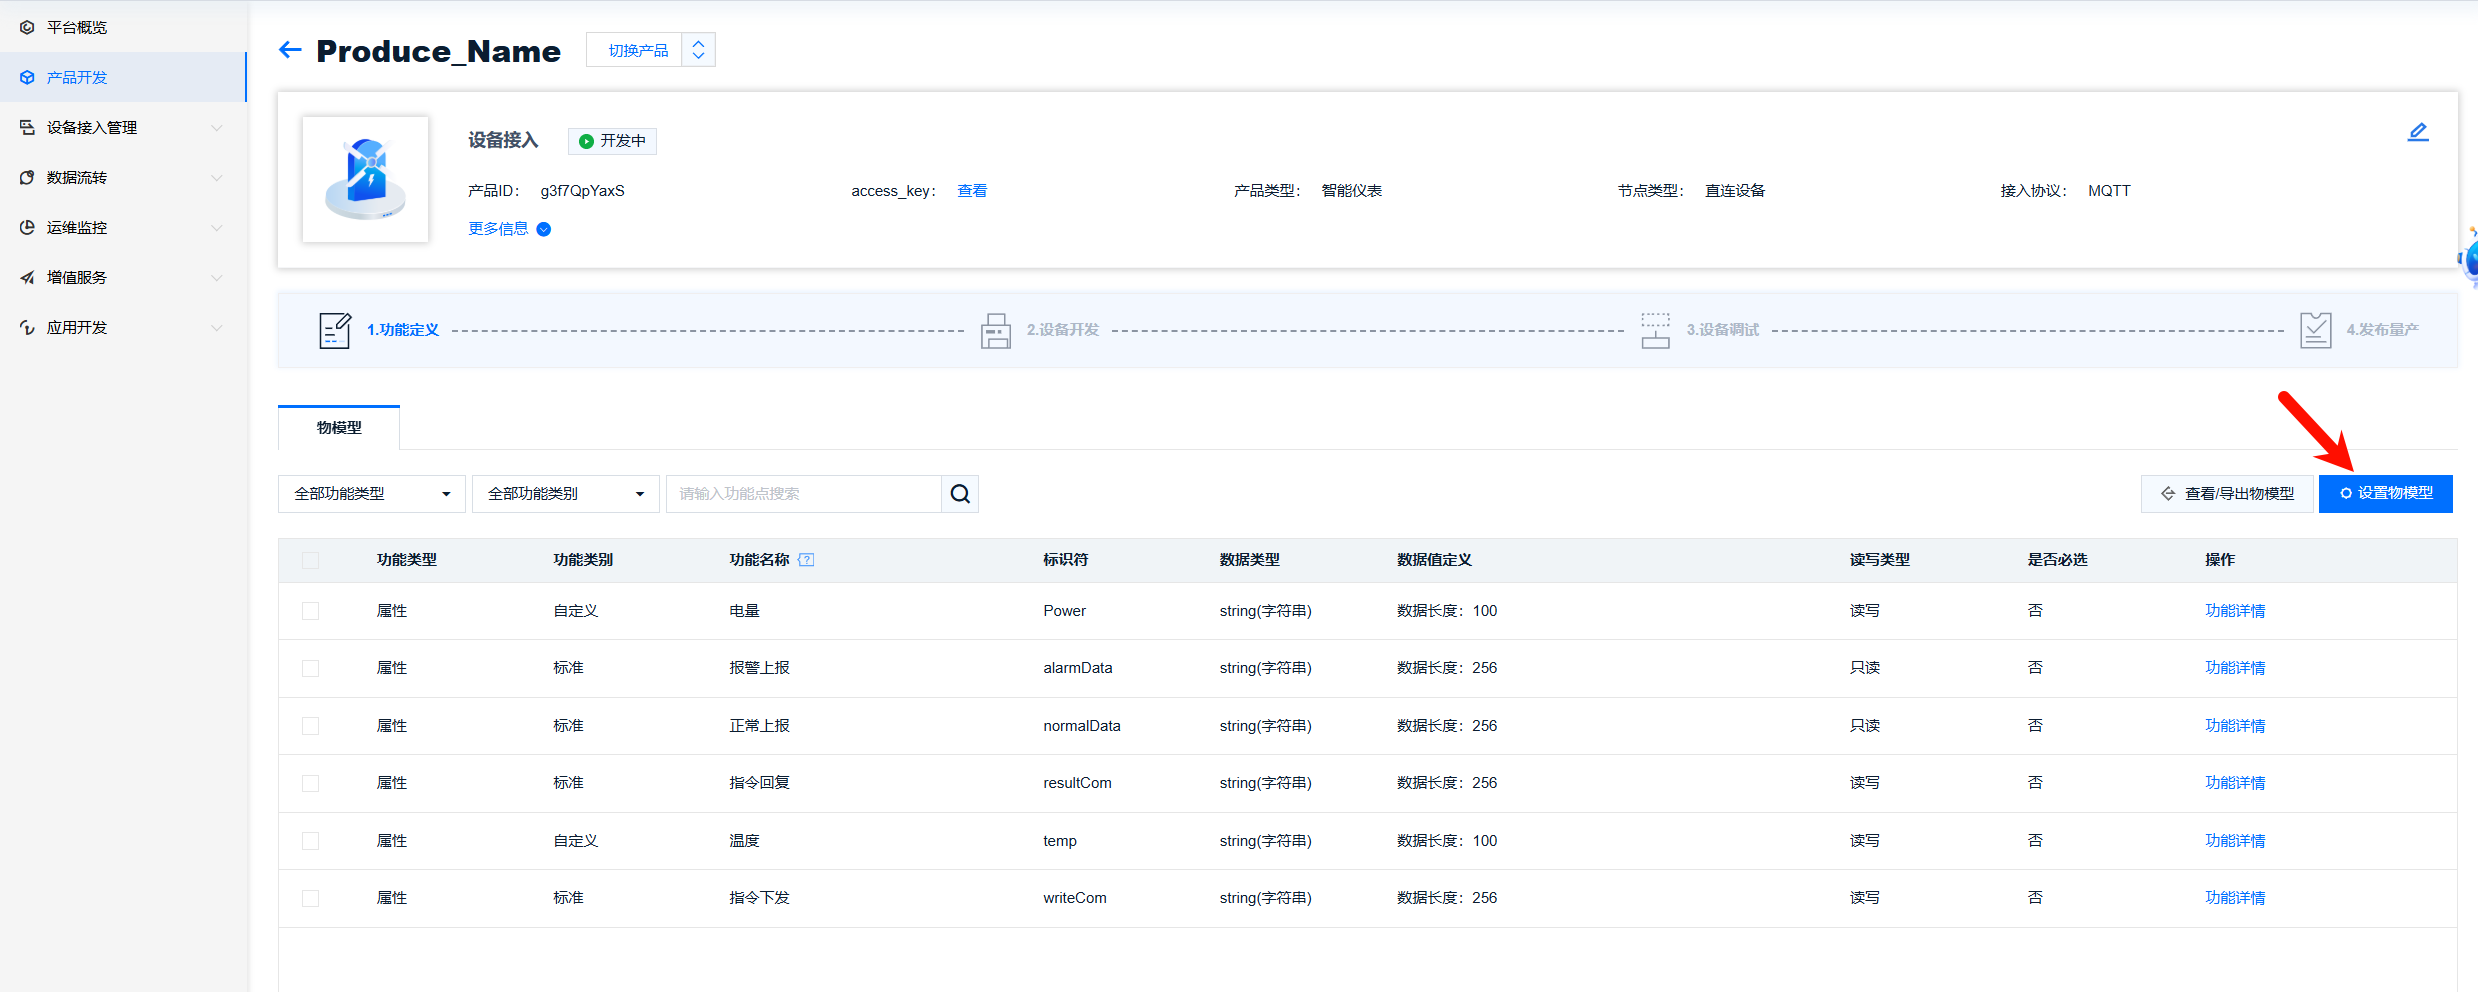Click the edit pencil icon on product card
This screenshot has height=992, width=2478.
tap(2417, 132)
